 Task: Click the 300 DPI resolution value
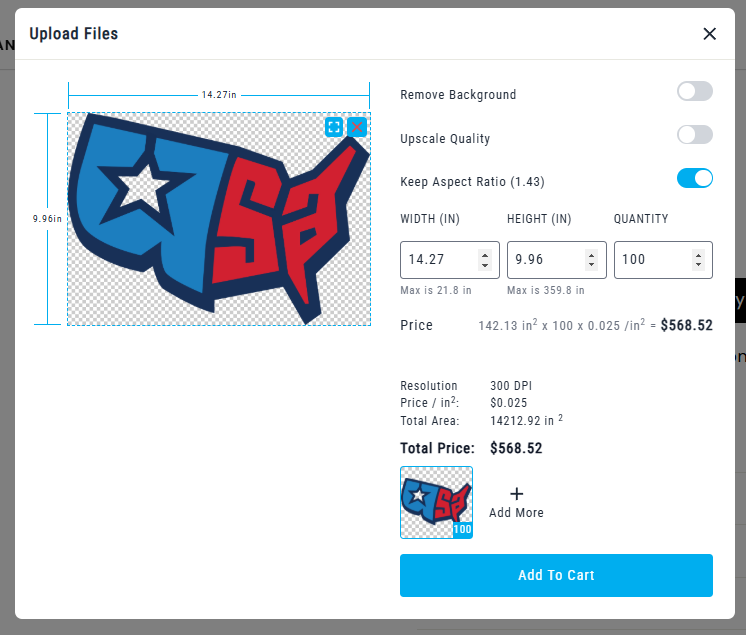(511, 385)
